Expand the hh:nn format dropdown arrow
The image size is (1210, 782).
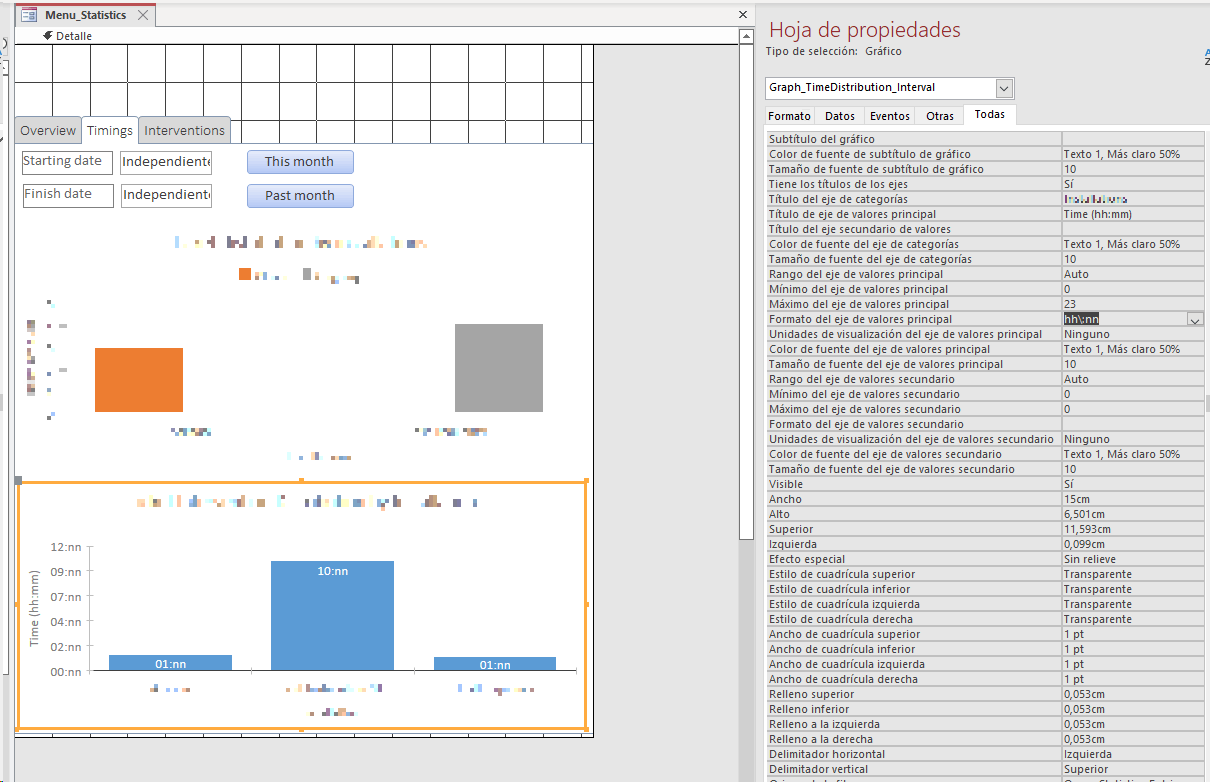tap(1195, 319)
